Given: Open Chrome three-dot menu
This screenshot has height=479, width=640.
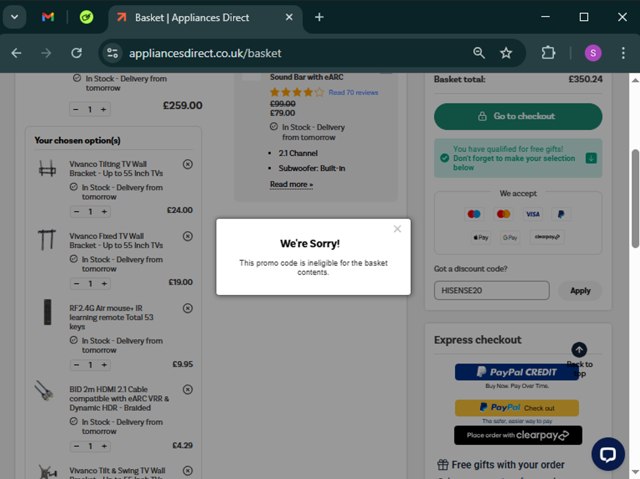Looking at the screenshot, I should click(x=623, y=53).
